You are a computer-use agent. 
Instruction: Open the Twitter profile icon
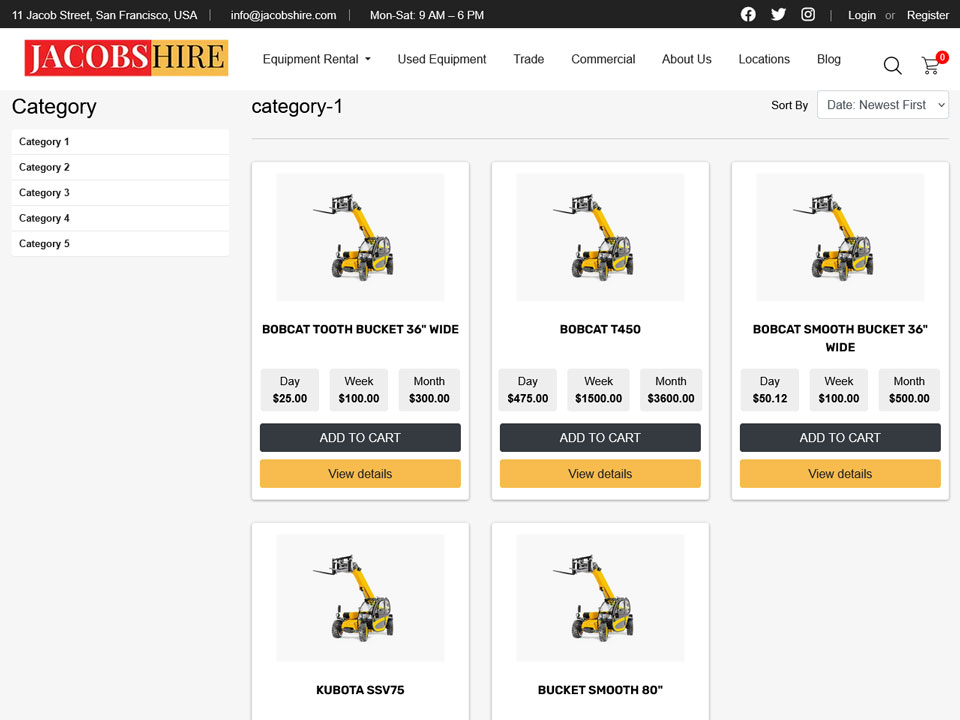click(x=778, y=15)
